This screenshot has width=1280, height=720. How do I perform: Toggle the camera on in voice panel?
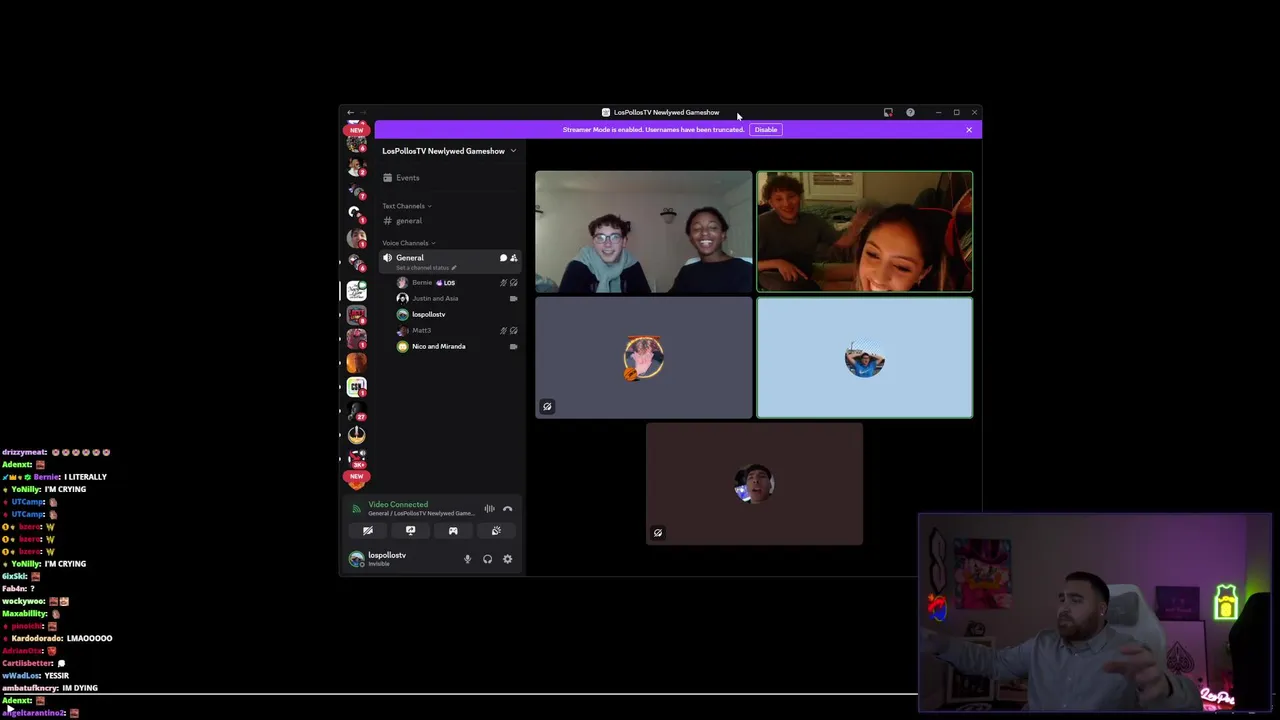coord(368,531)
